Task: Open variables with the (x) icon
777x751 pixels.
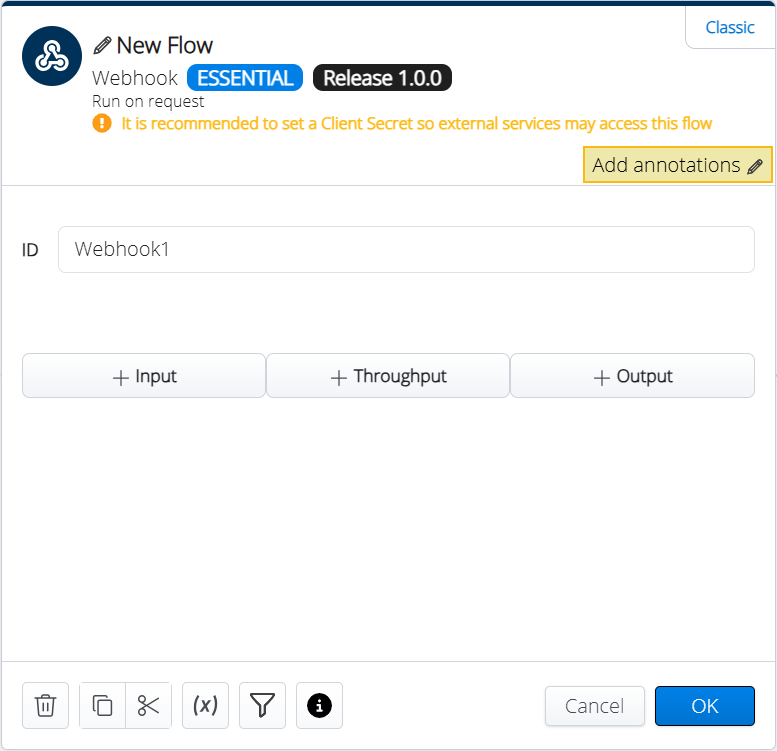Action: click(205, 706)
